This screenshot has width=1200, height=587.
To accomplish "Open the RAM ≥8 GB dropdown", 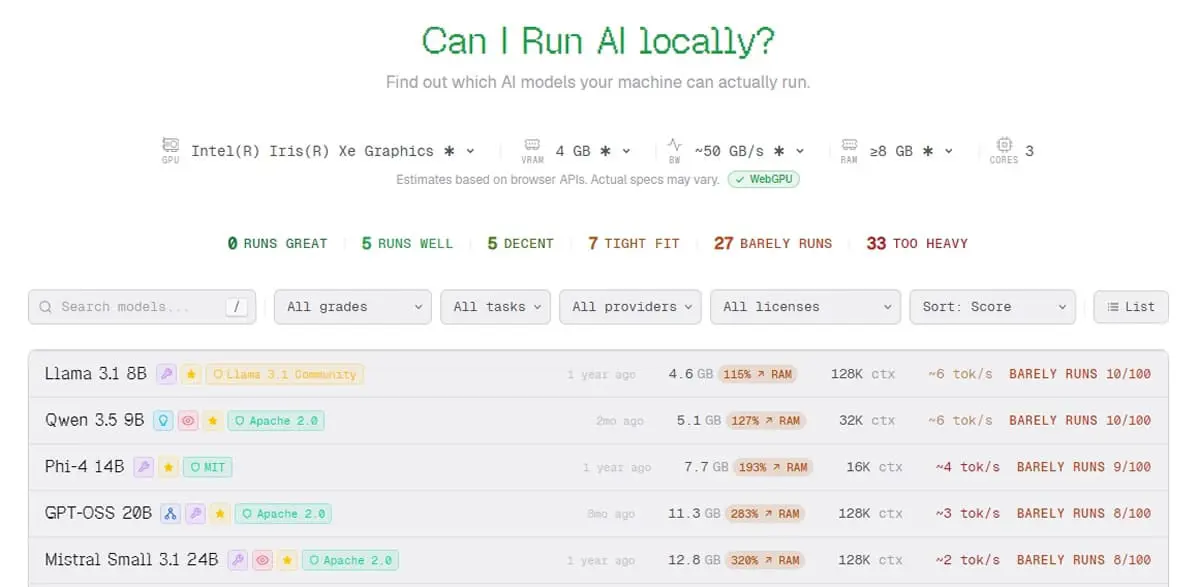I will (911, 151).
